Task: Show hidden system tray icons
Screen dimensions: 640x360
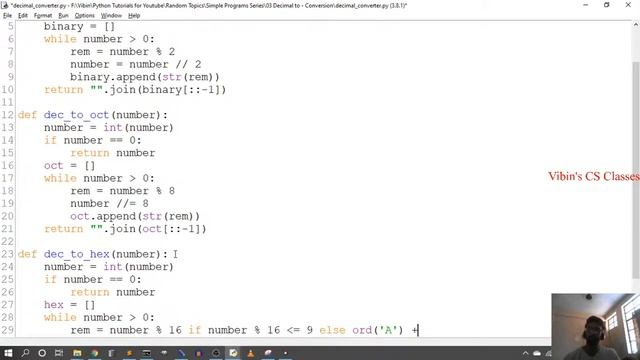Action: (525, 353)
